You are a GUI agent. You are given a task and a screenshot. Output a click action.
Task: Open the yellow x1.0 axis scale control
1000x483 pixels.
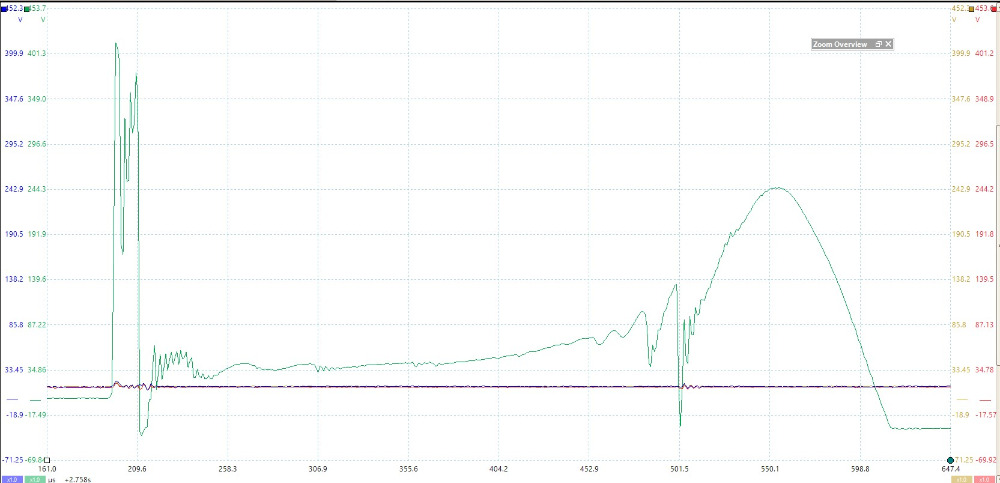(963, 479)
